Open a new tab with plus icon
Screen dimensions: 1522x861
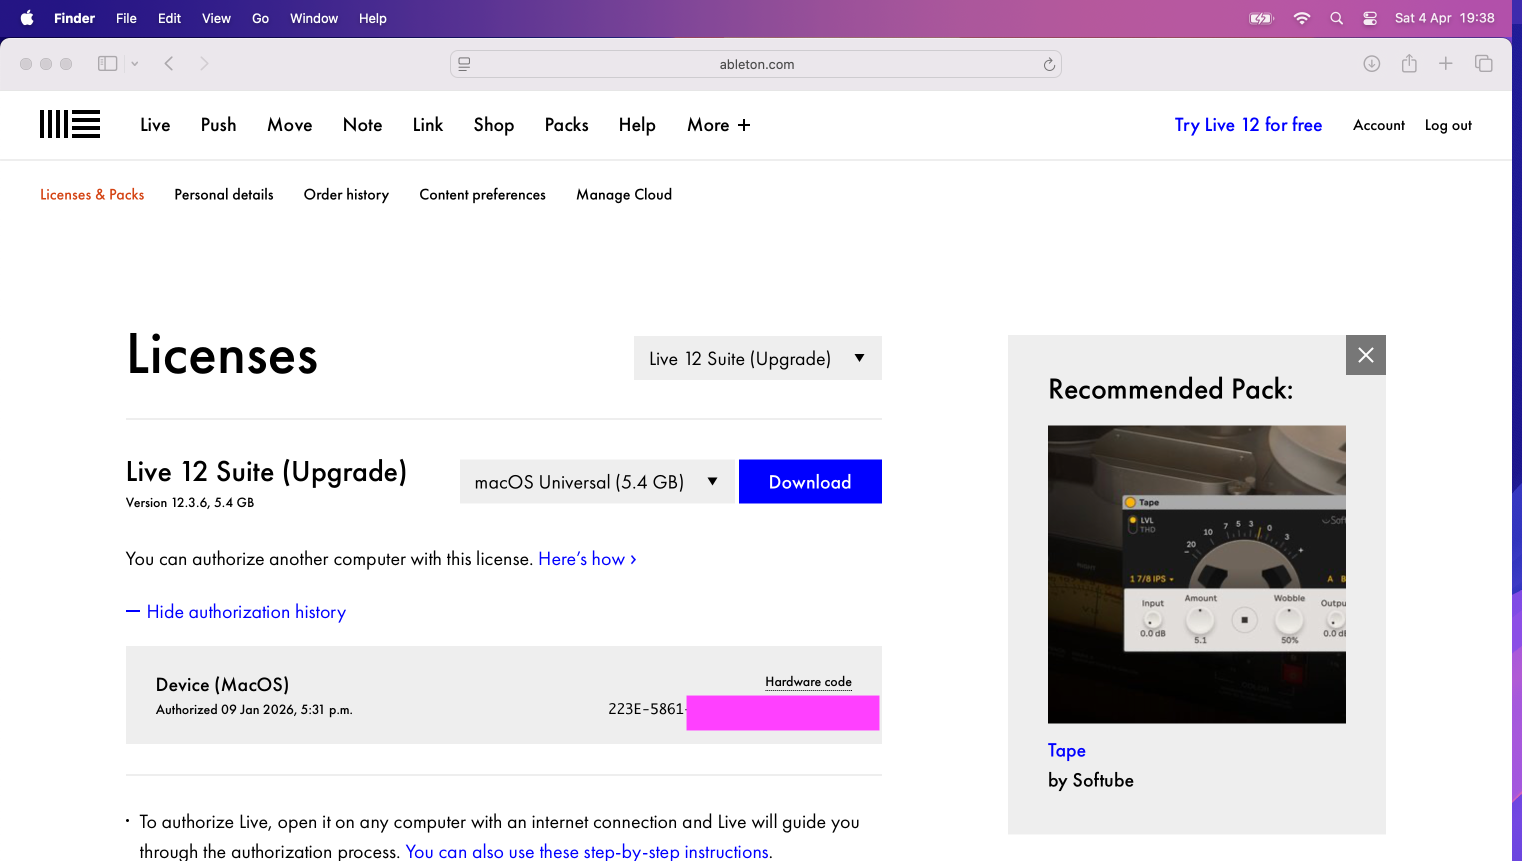(1445, 64)
